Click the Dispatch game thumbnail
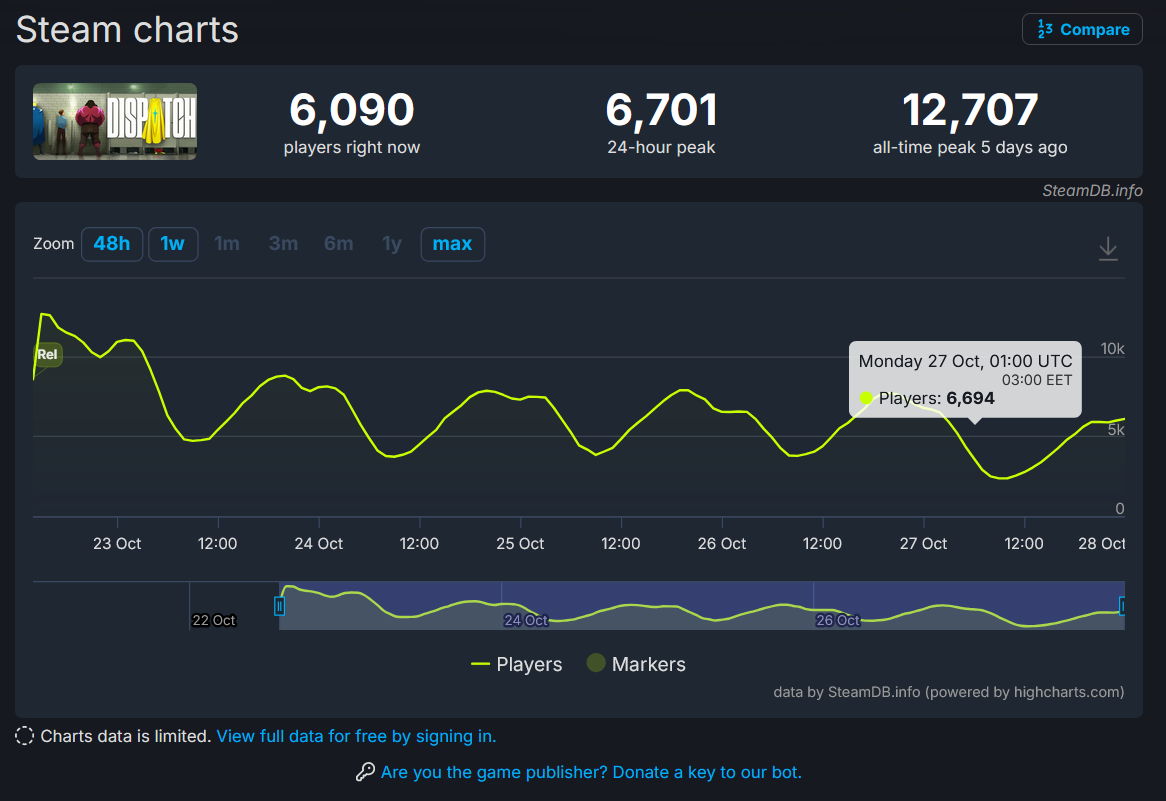Screen dimensions: 1166x801 [115, 121]
